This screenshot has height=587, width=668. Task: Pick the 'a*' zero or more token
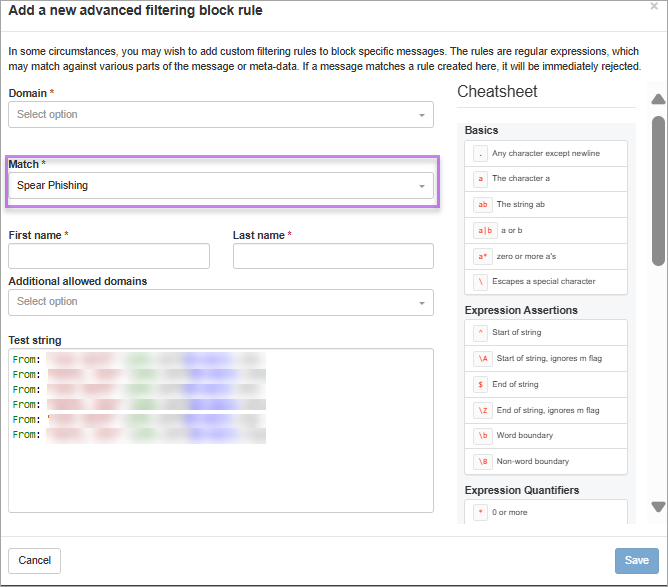click(x=483, y=256)
